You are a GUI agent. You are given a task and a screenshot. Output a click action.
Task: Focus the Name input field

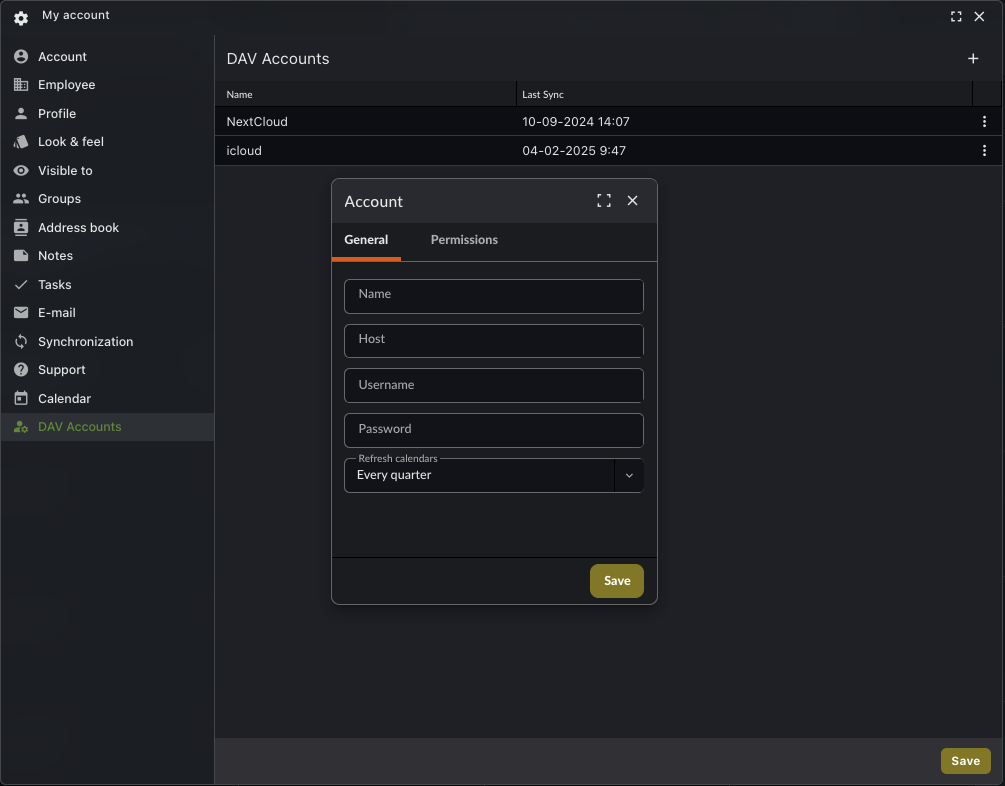[494, 296]
